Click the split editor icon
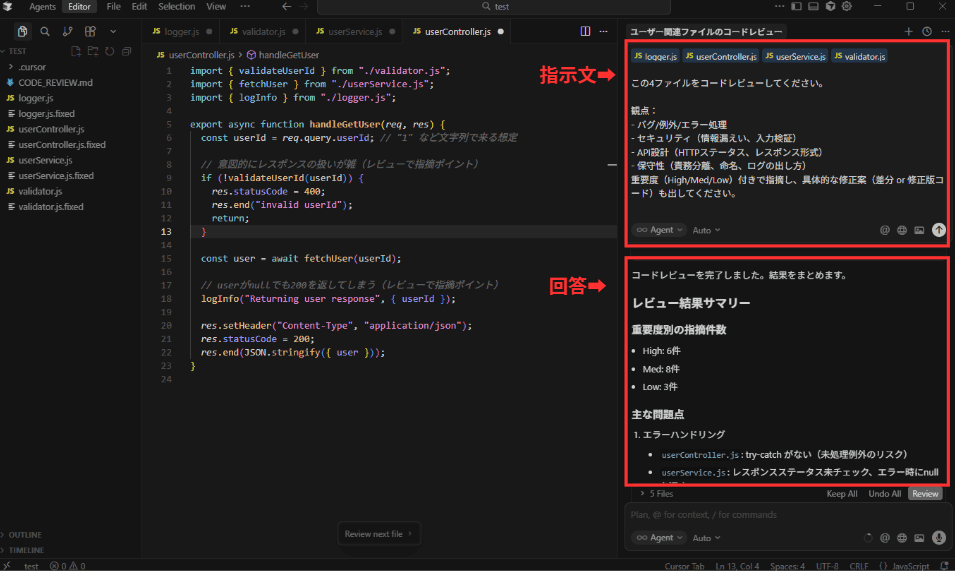This screenshot has height=571, width=955. [586, 32]
